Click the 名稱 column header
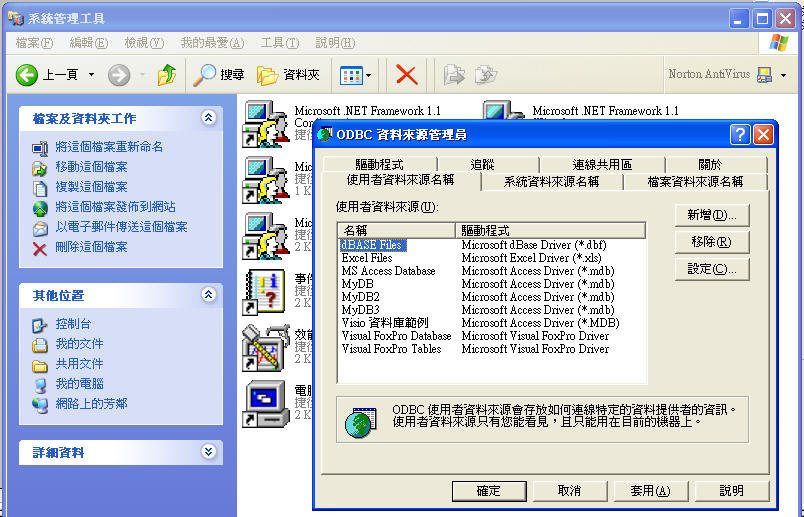The width and height of the screenshot is (804, 517). point(396,230)
